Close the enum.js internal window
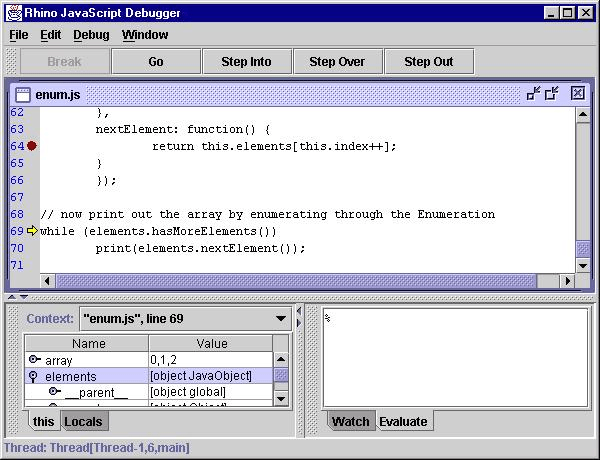 [x=577, y=93]
